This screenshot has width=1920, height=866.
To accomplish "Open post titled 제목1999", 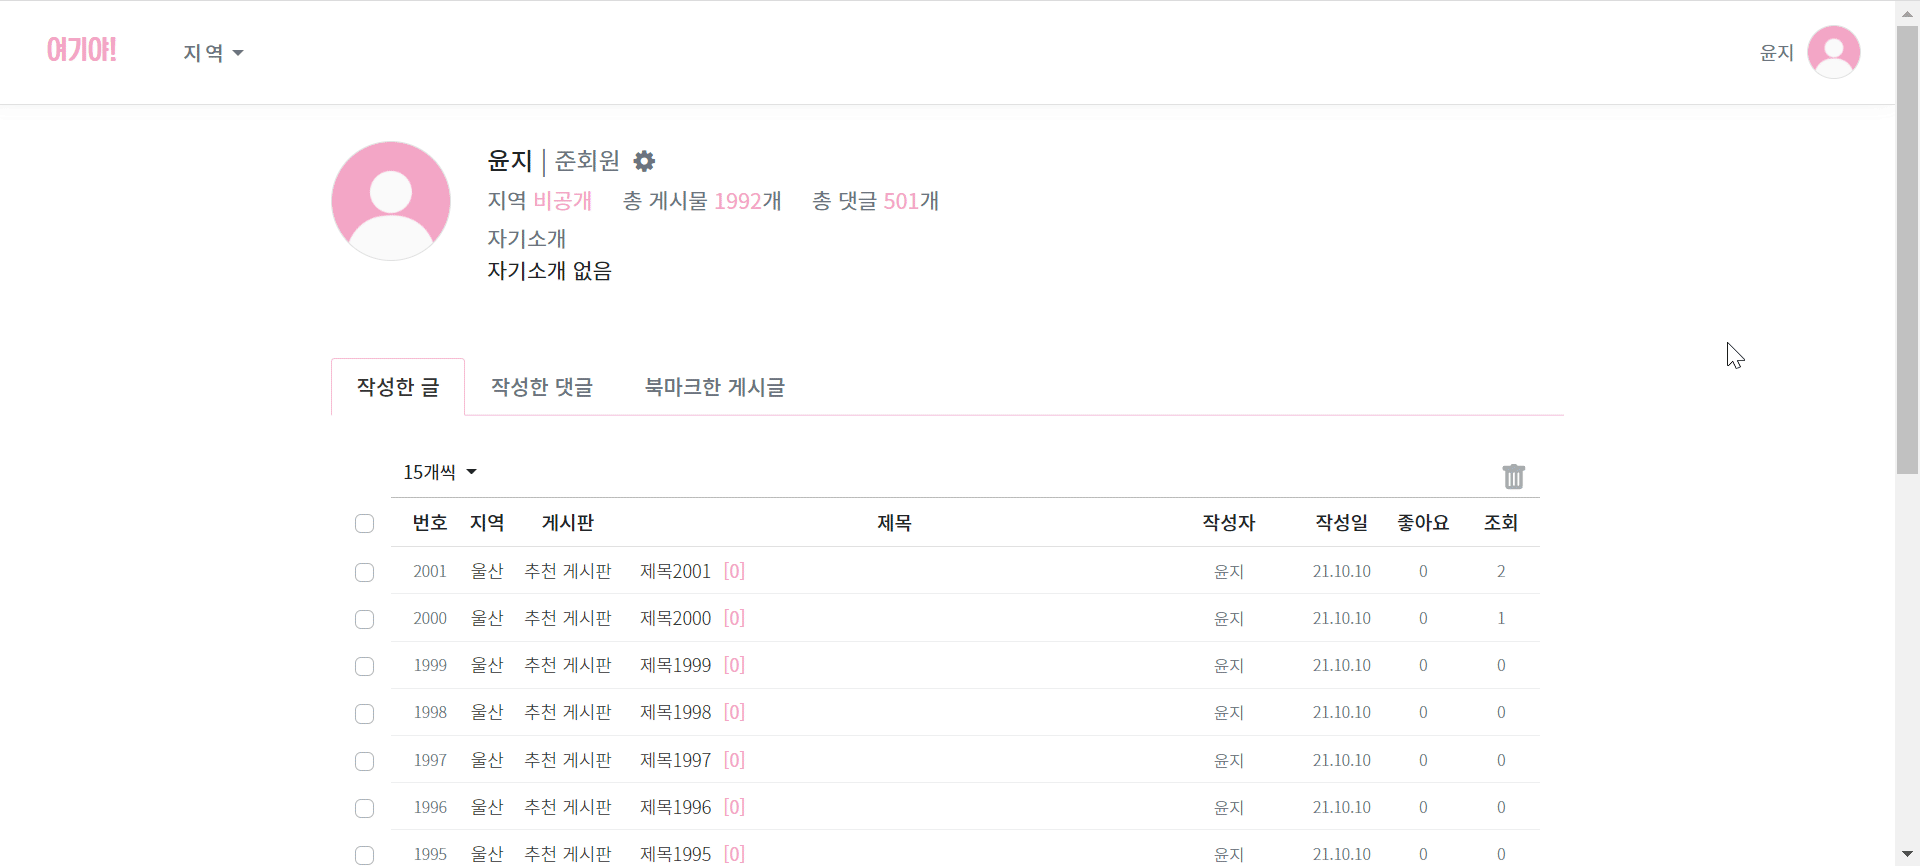I will (x=676, y=665).
